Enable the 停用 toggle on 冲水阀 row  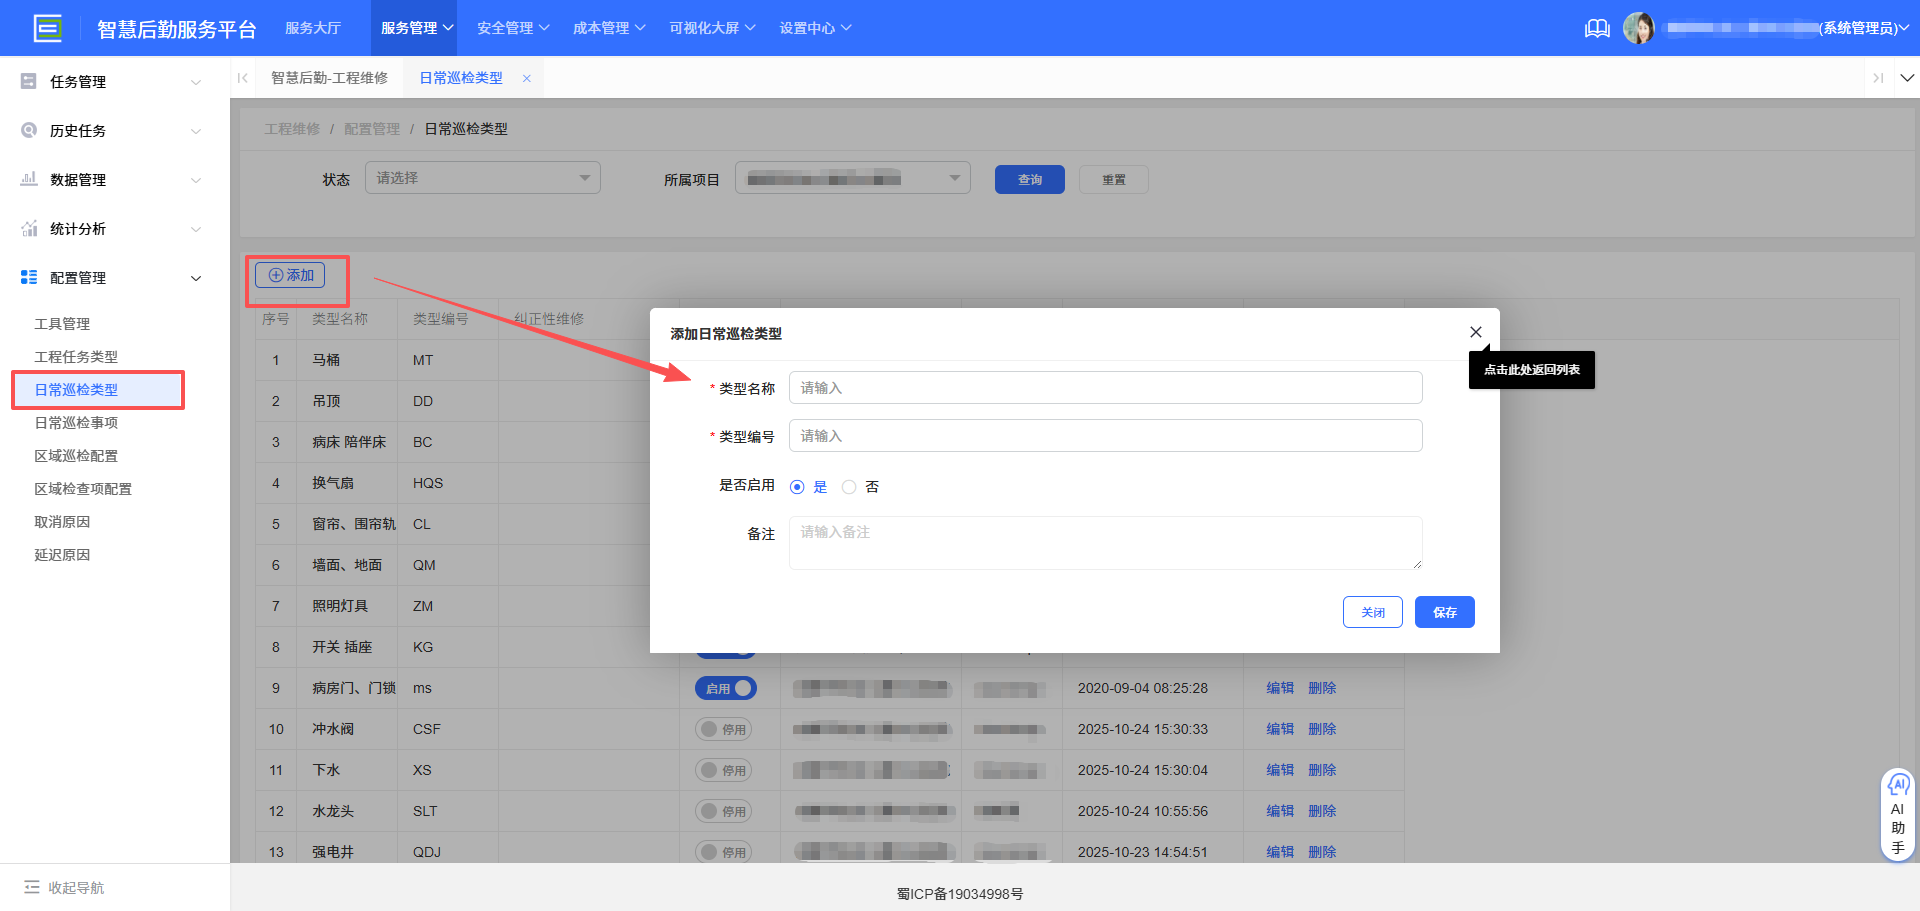(x=723, y=728)
